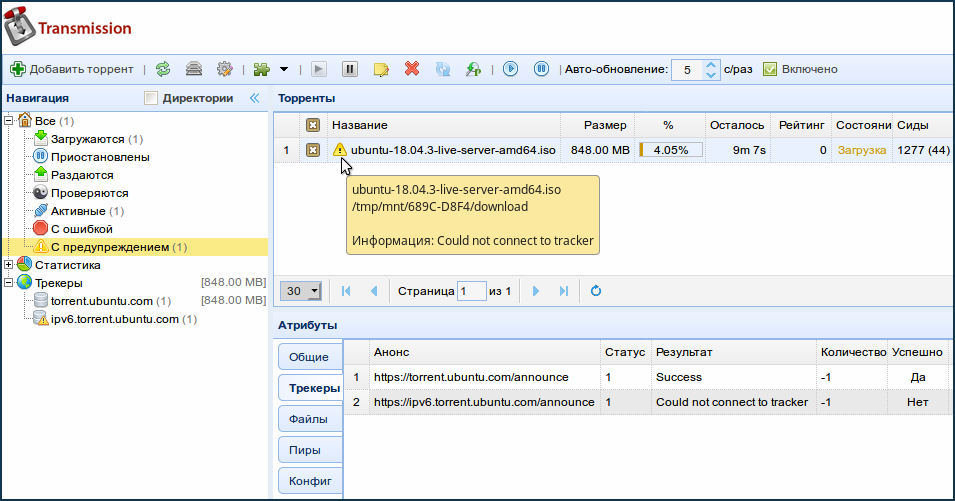Click the blue round start all icon

[x=510, y=69]
